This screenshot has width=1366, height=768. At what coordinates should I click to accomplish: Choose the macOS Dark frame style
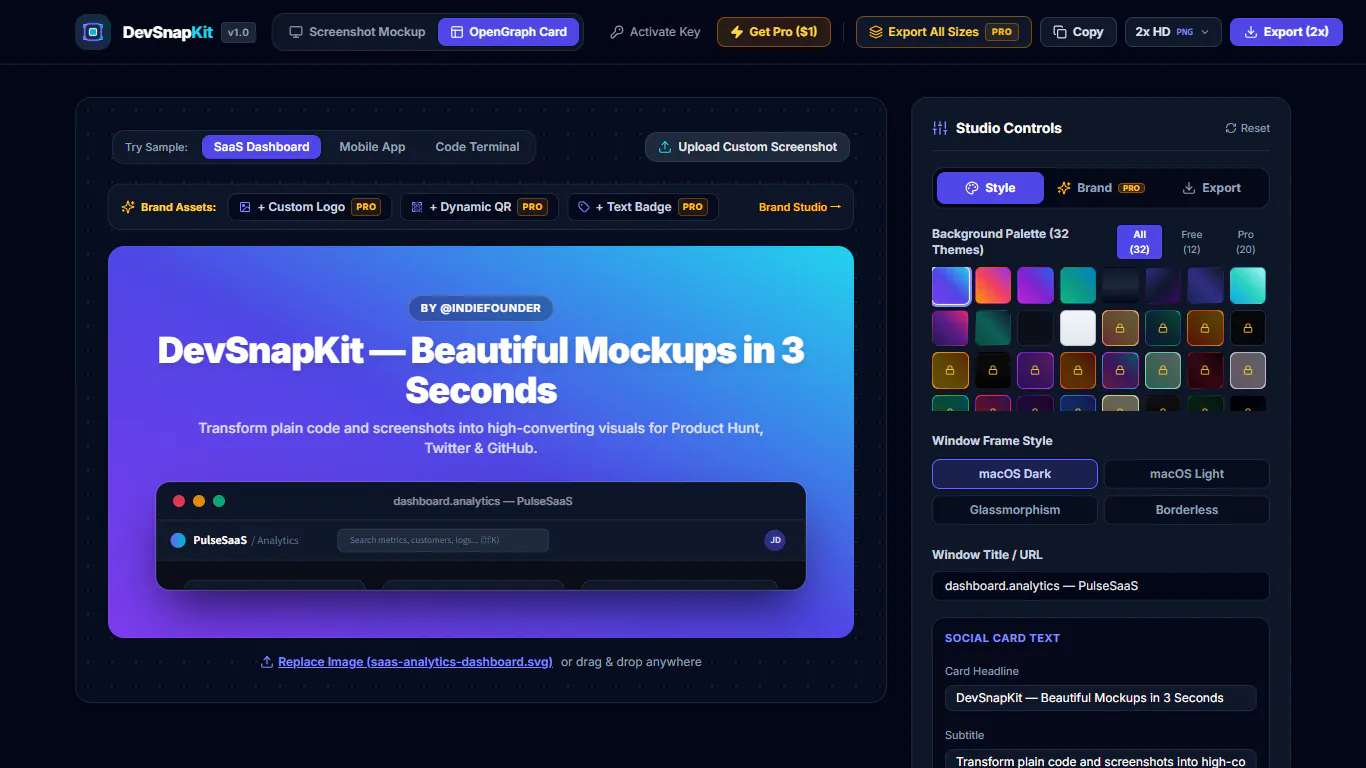[1015, 474]
